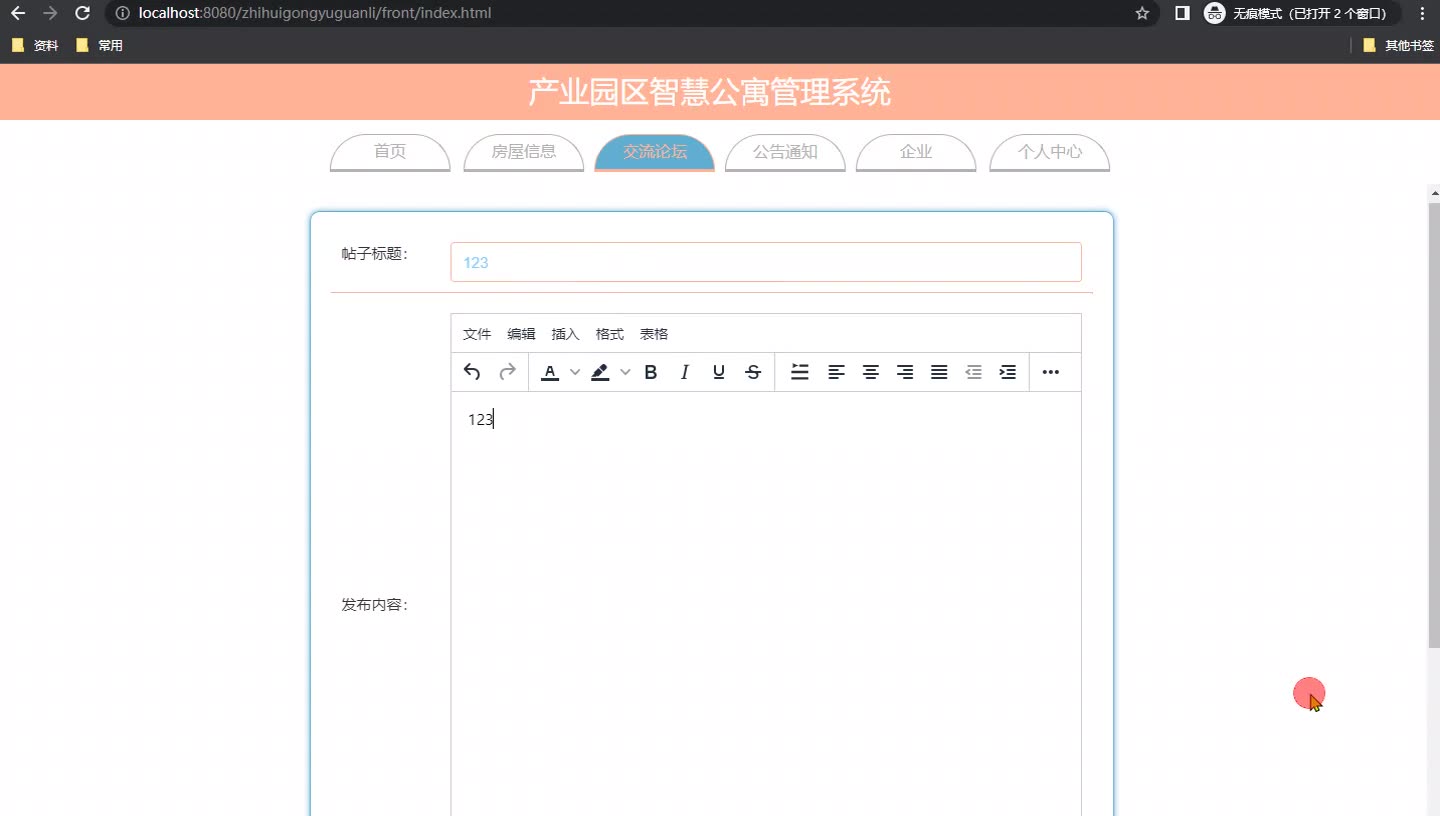This screenshot has height=816, width=1440.
Task: Click the site info icon in address bar
Action: click(x=122, y=13)
